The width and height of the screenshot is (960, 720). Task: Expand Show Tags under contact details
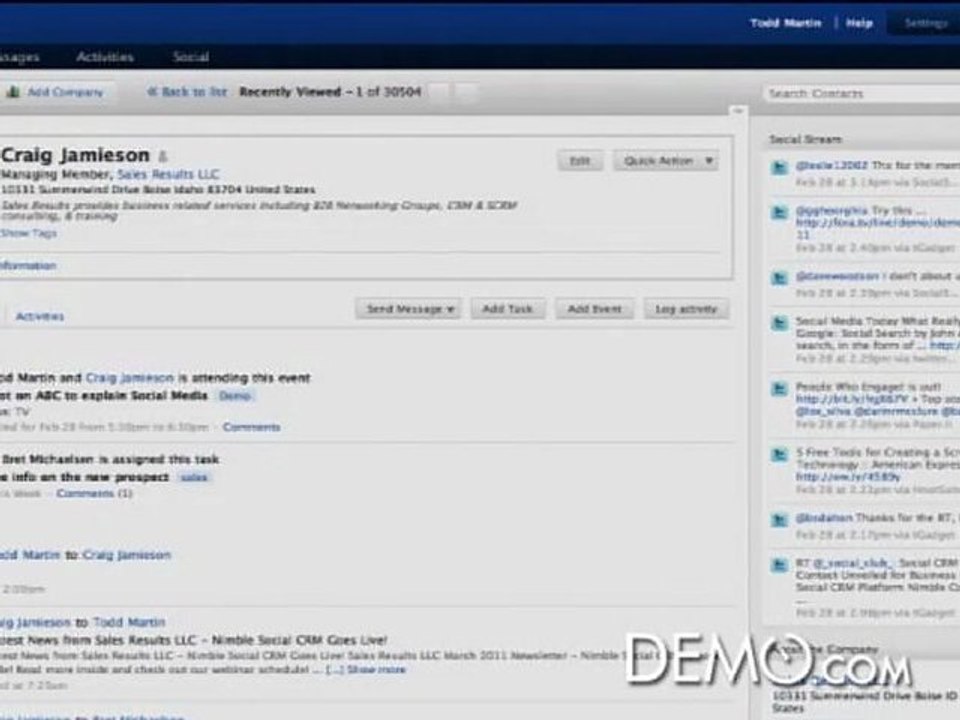click(28, 233)
